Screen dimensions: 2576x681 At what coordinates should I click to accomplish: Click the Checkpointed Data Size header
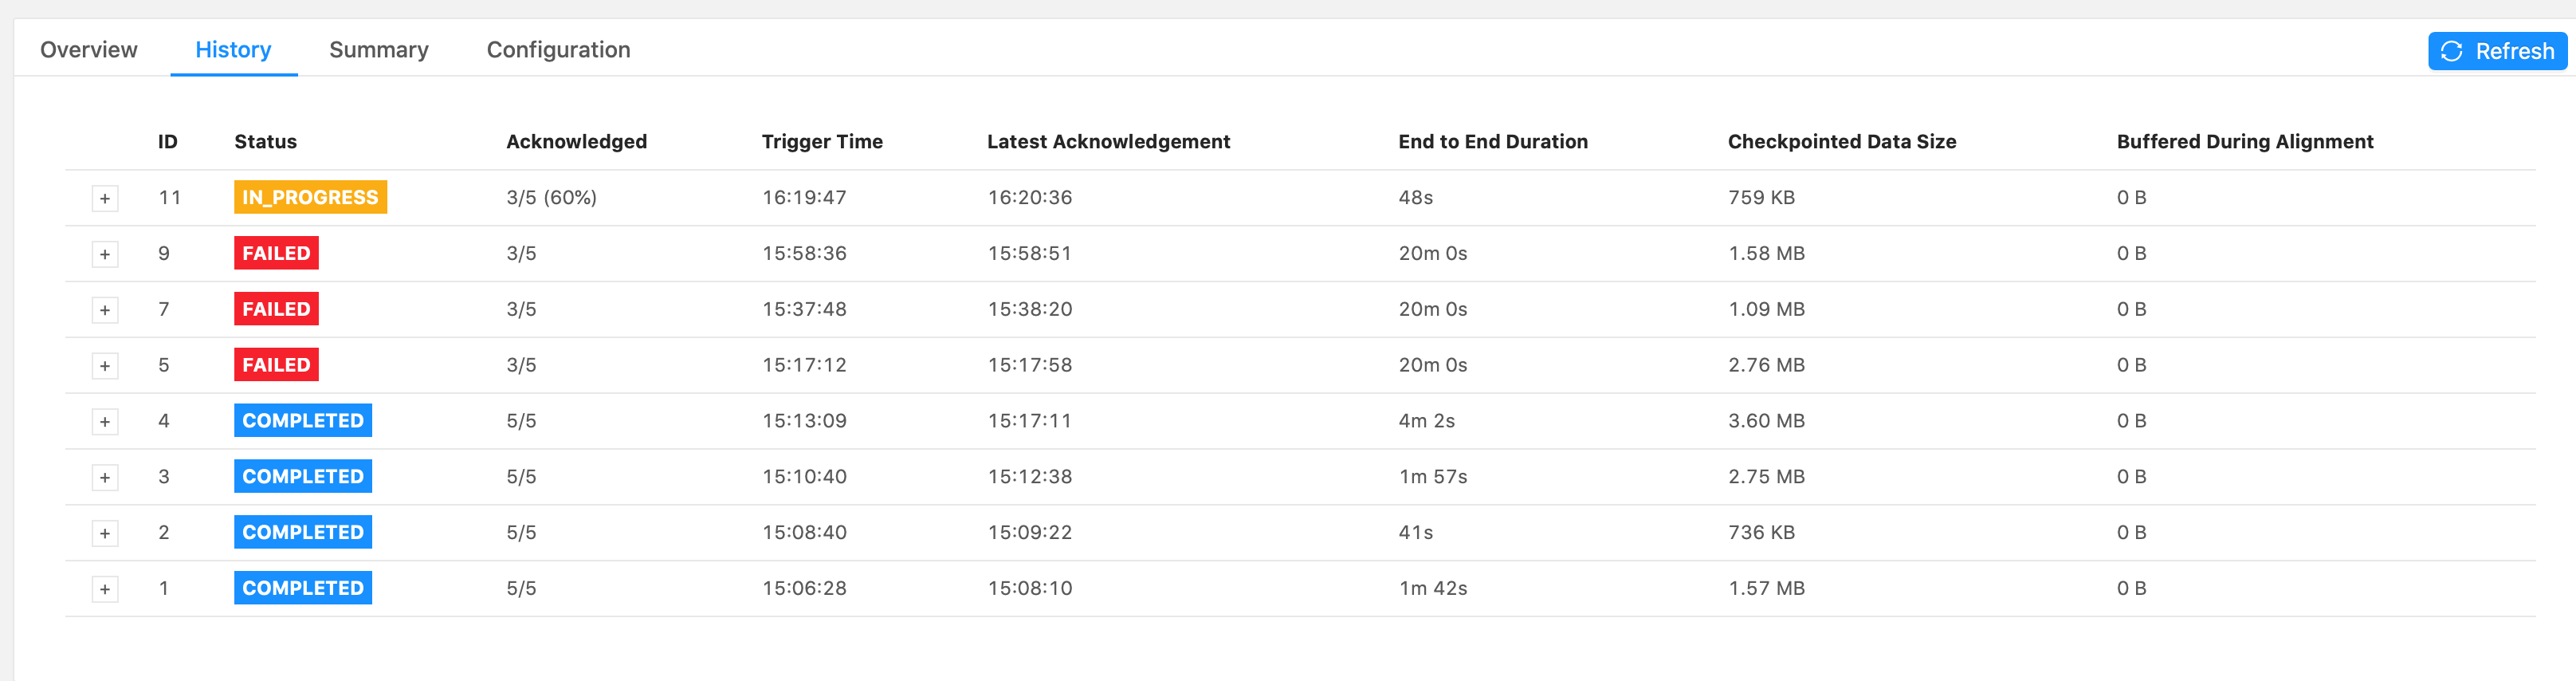pyautogui.click(x=1841, y=142)
